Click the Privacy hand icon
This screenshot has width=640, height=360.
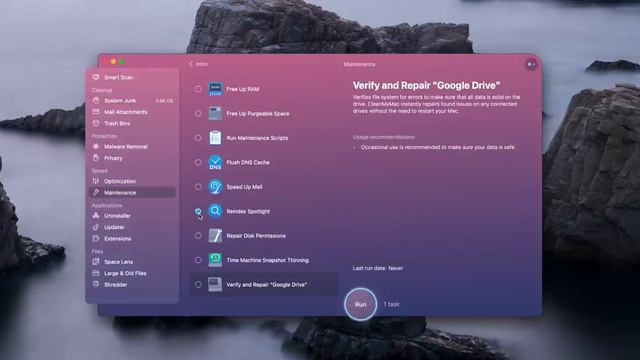[x=96, y=158]
